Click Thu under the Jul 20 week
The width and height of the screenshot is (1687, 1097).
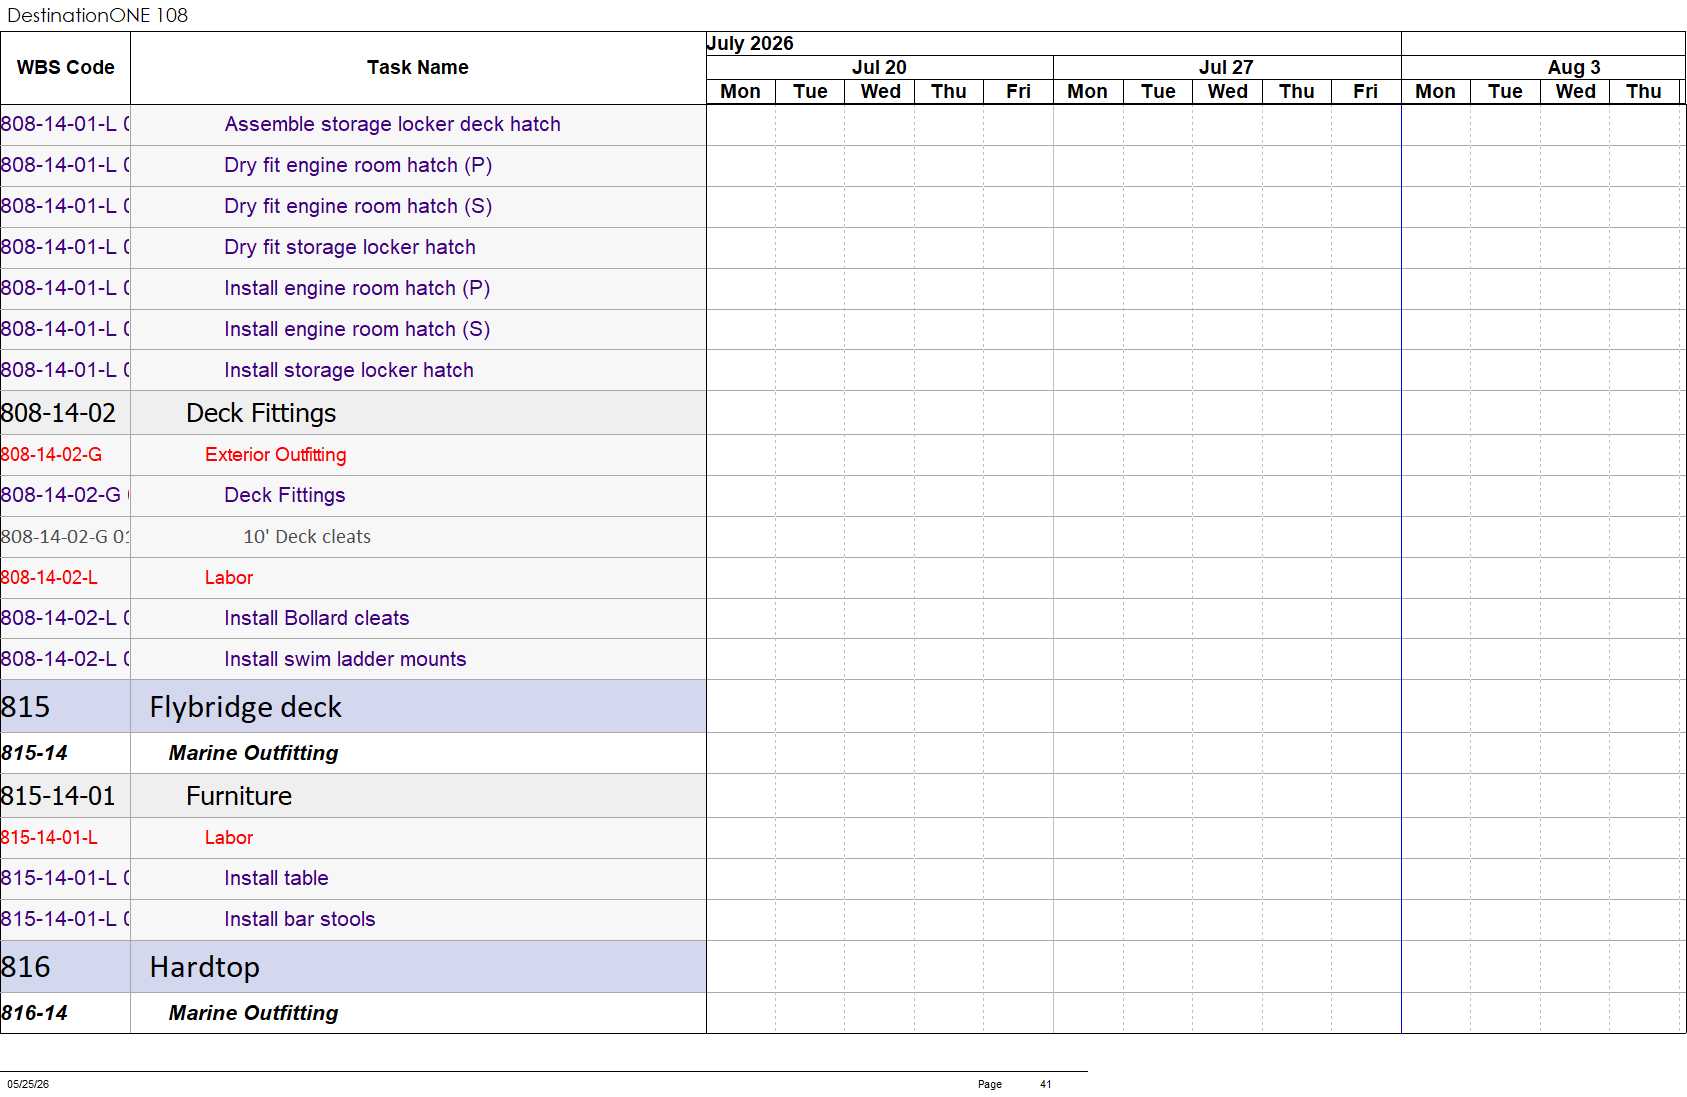pyautogui.click(x=949, y=92)
